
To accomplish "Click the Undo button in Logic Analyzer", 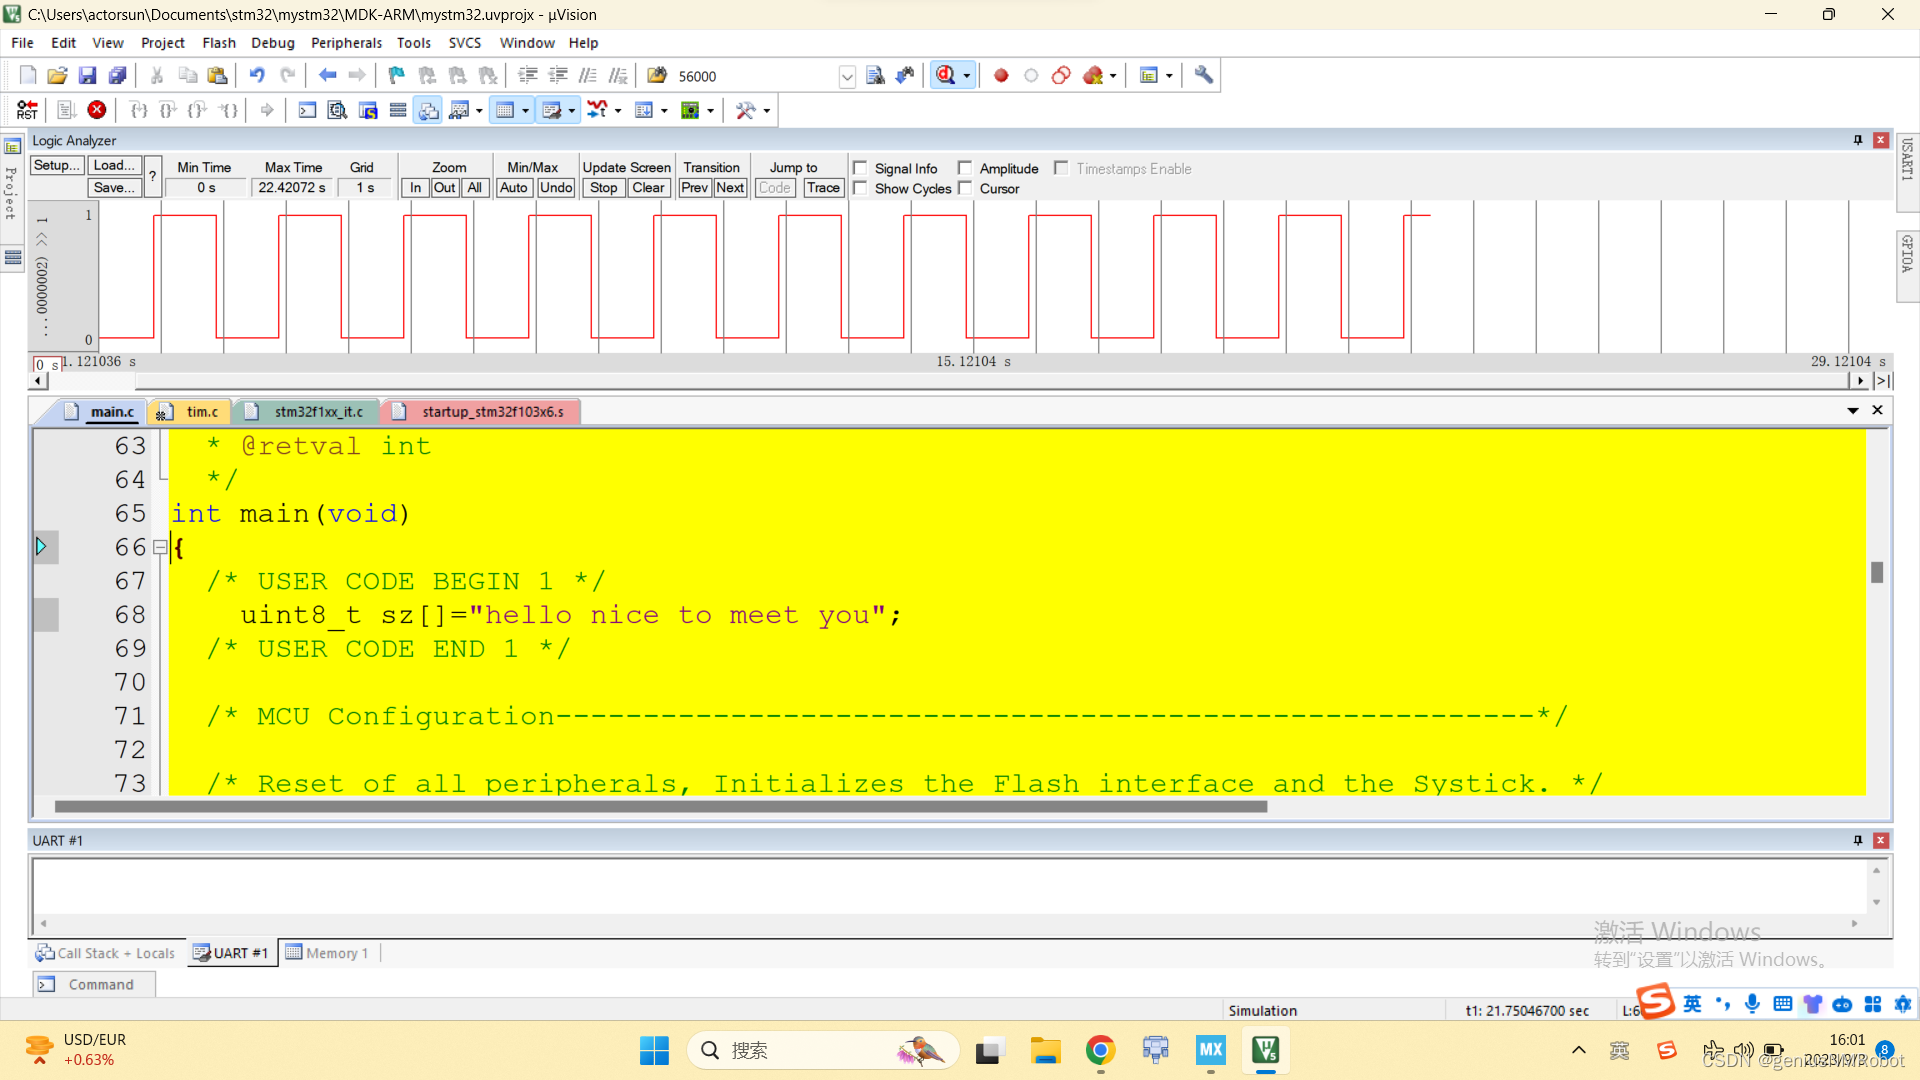I will (554, 189).
